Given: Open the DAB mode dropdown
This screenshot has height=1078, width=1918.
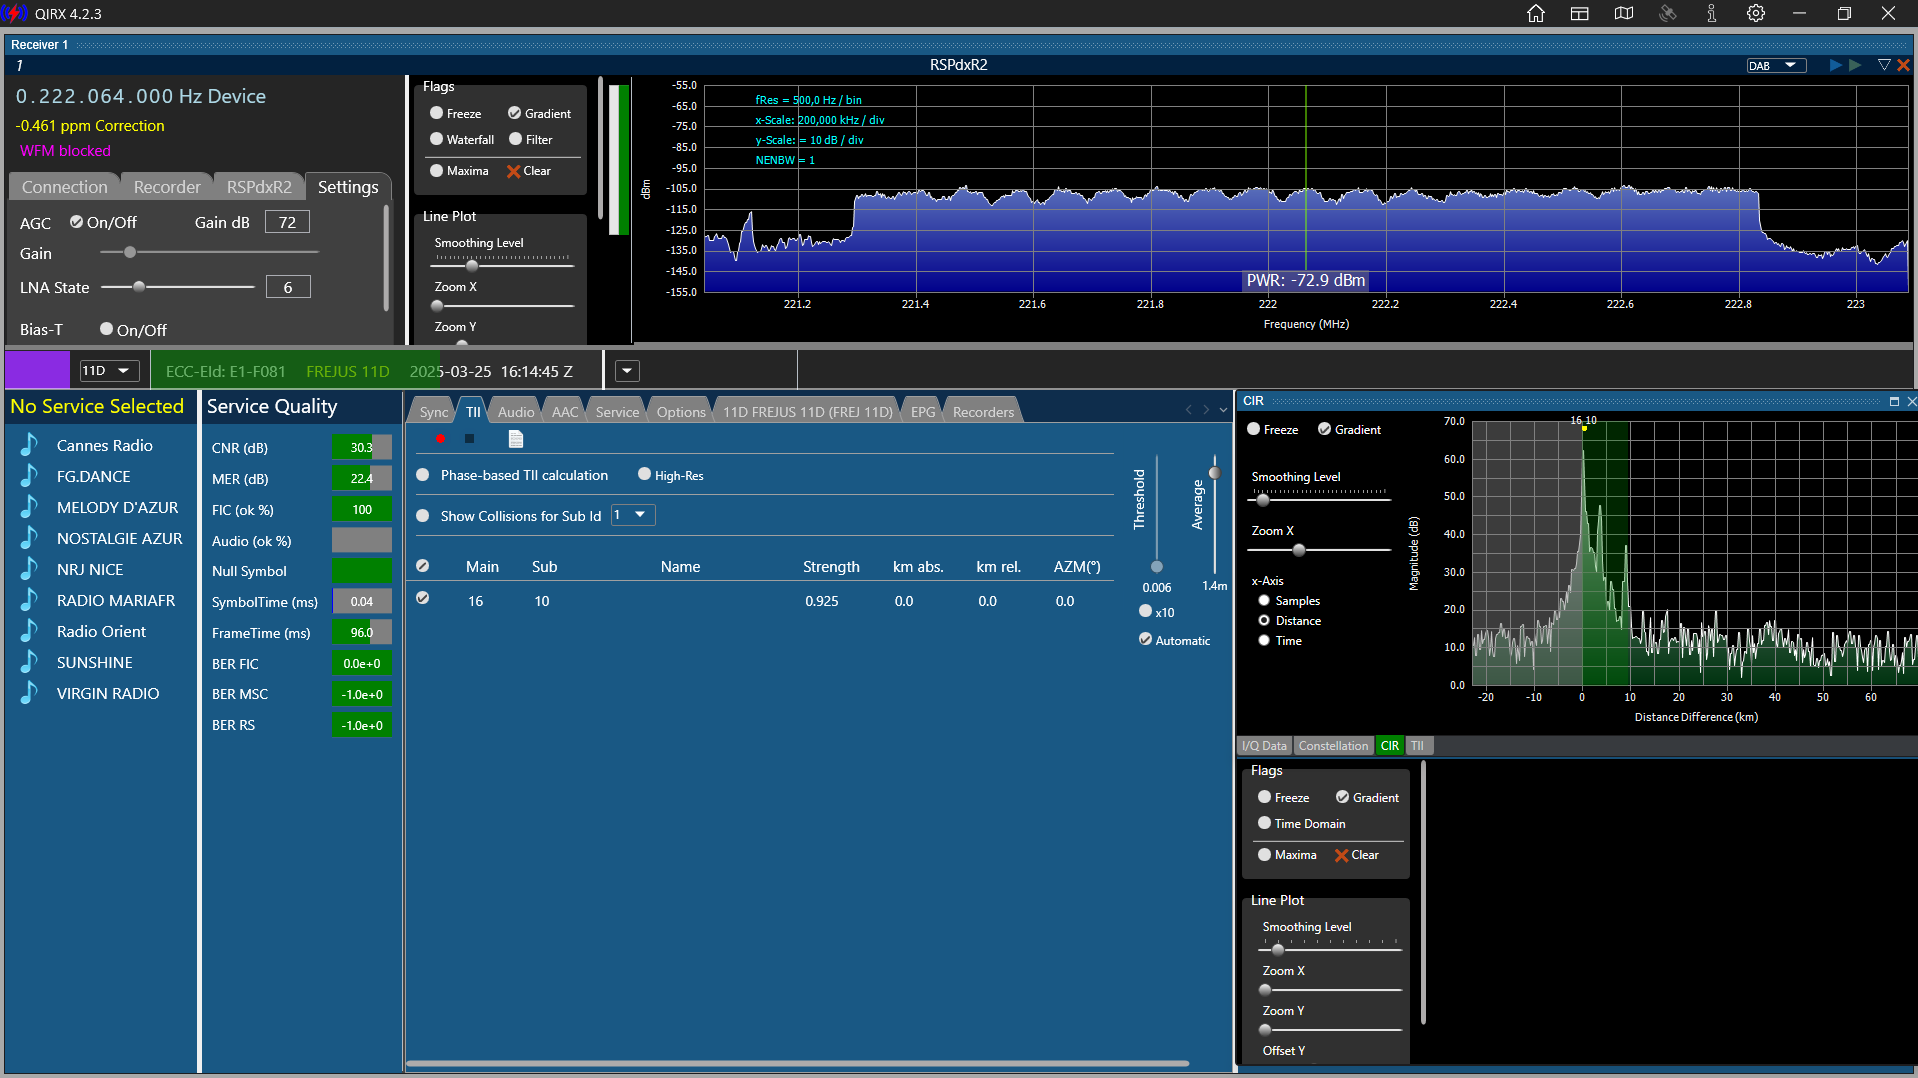Looking at the screenshot, I should (x=1777, y=65).
